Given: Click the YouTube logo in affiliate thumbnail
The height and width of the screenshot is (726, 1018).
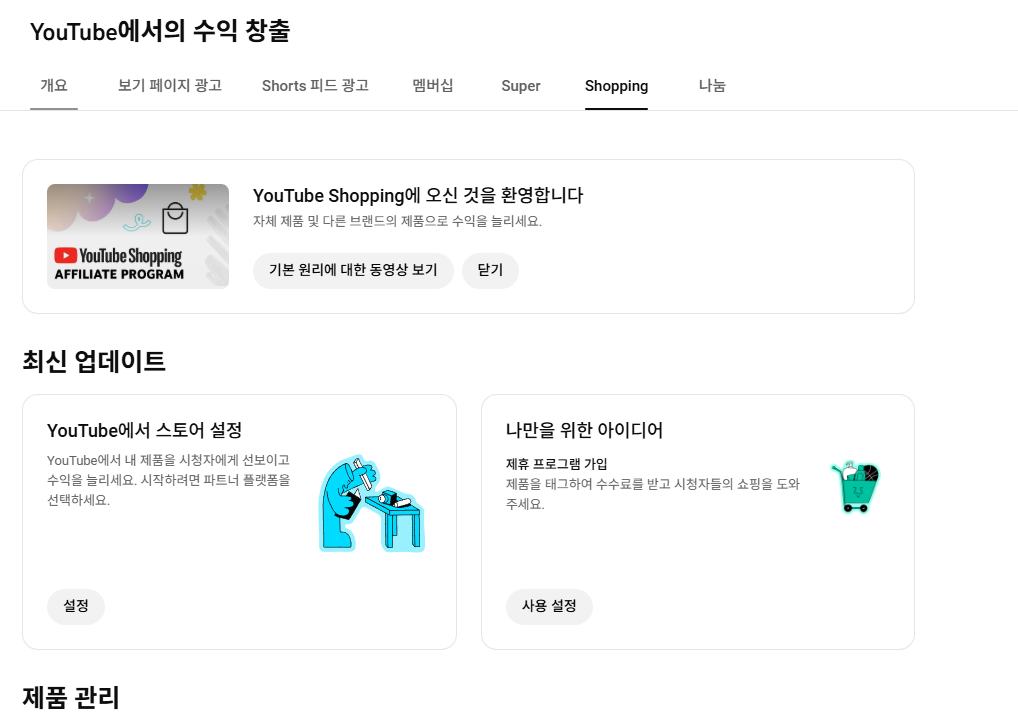Looking at the screenshot, I should 66,256.
